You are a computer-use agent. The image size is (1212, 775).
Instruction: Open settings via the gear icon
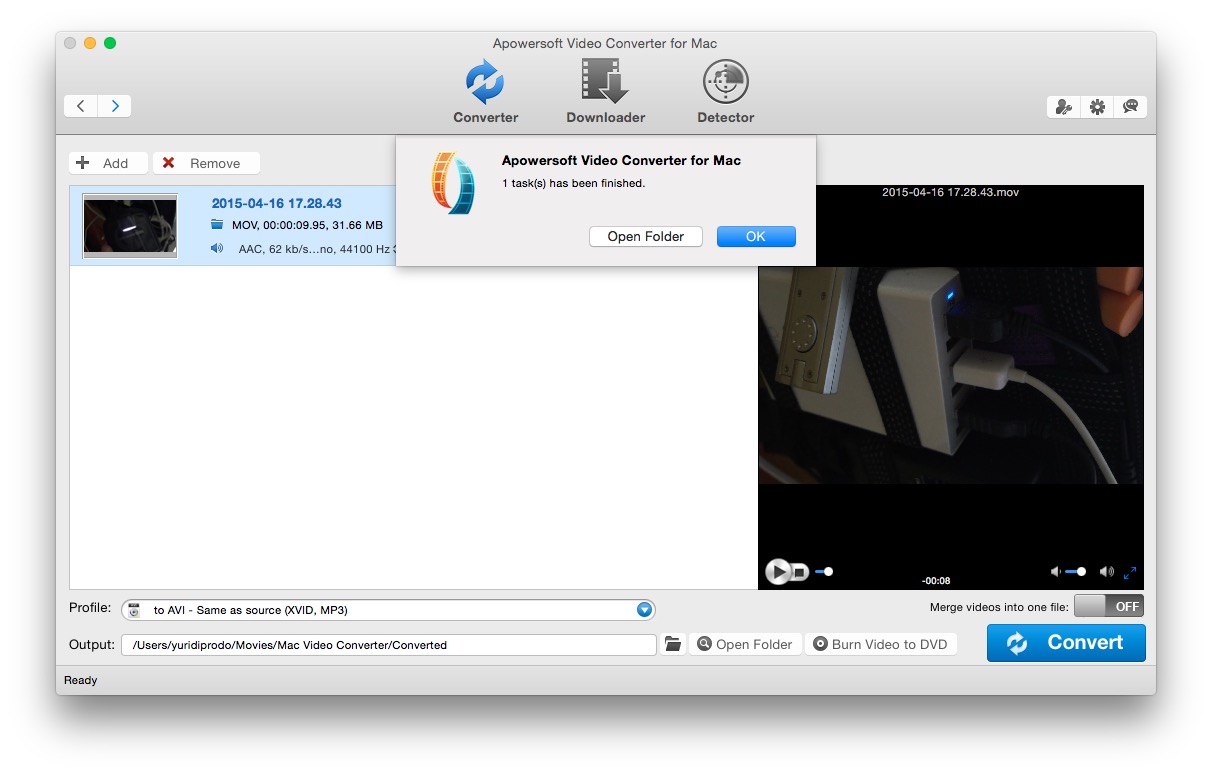point(1097,107)
